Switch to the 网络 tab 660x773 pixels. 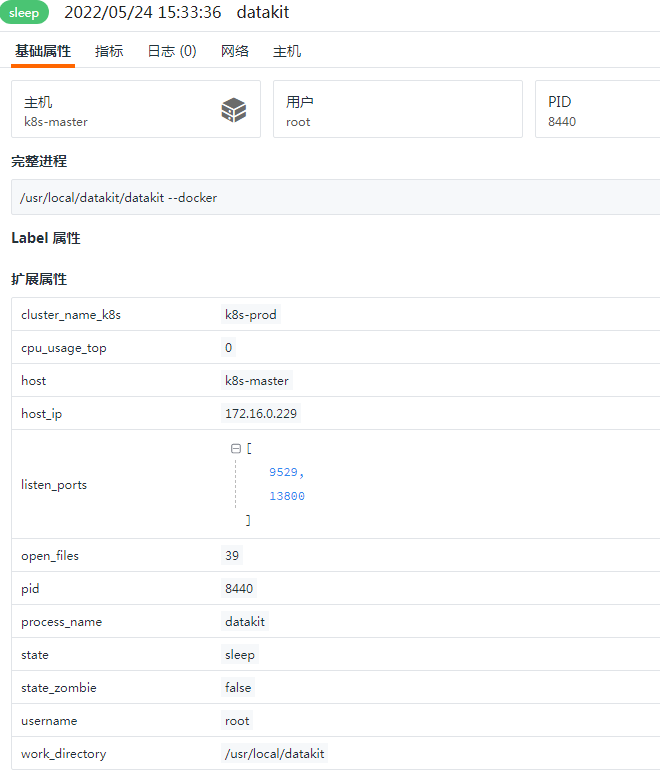coord(235,51)
